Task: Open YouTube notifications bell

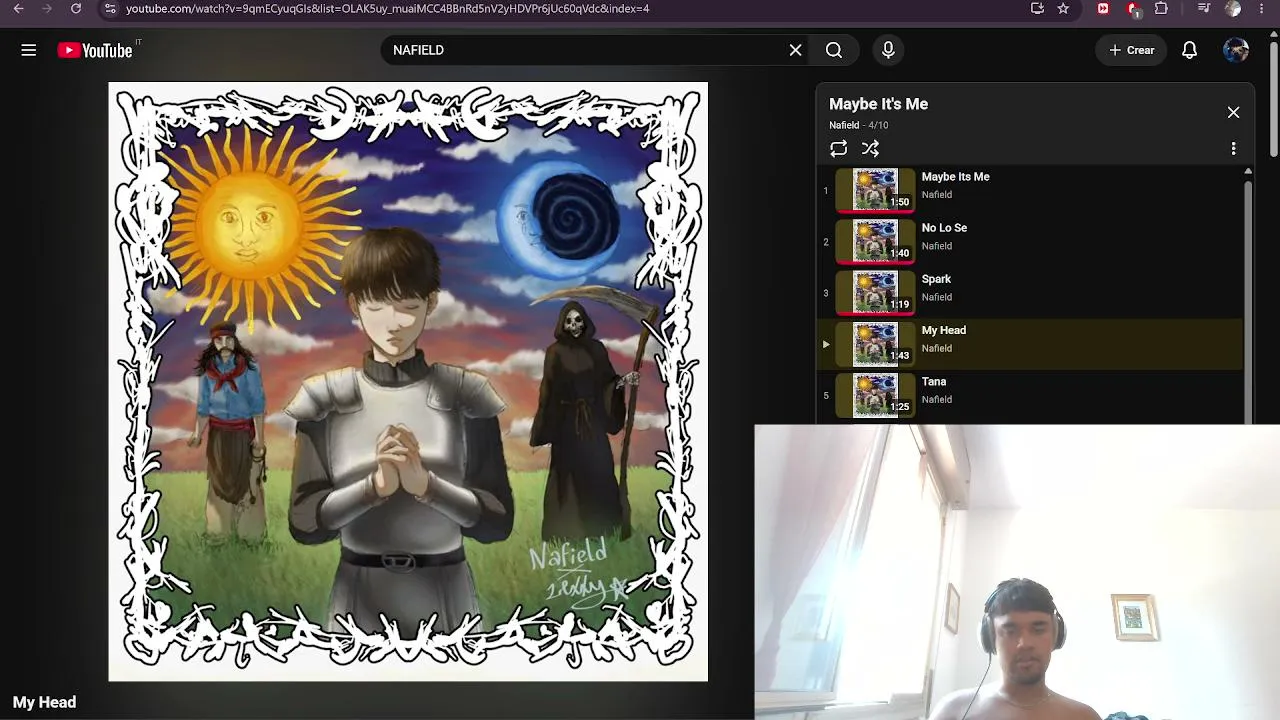Action: click(x=1189, y=50)
